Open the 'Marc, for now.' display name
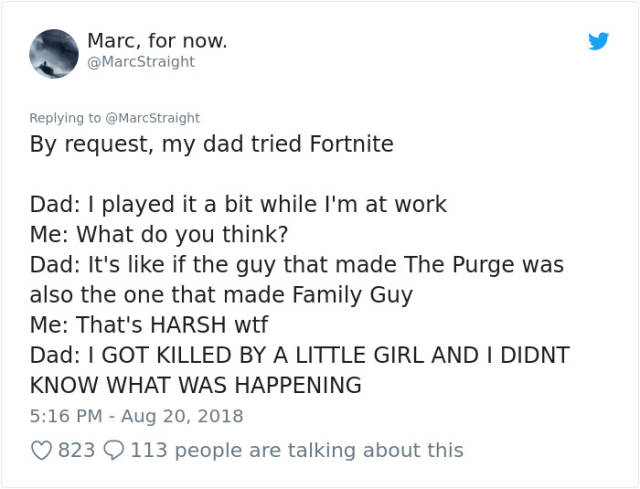 (157, 41)
